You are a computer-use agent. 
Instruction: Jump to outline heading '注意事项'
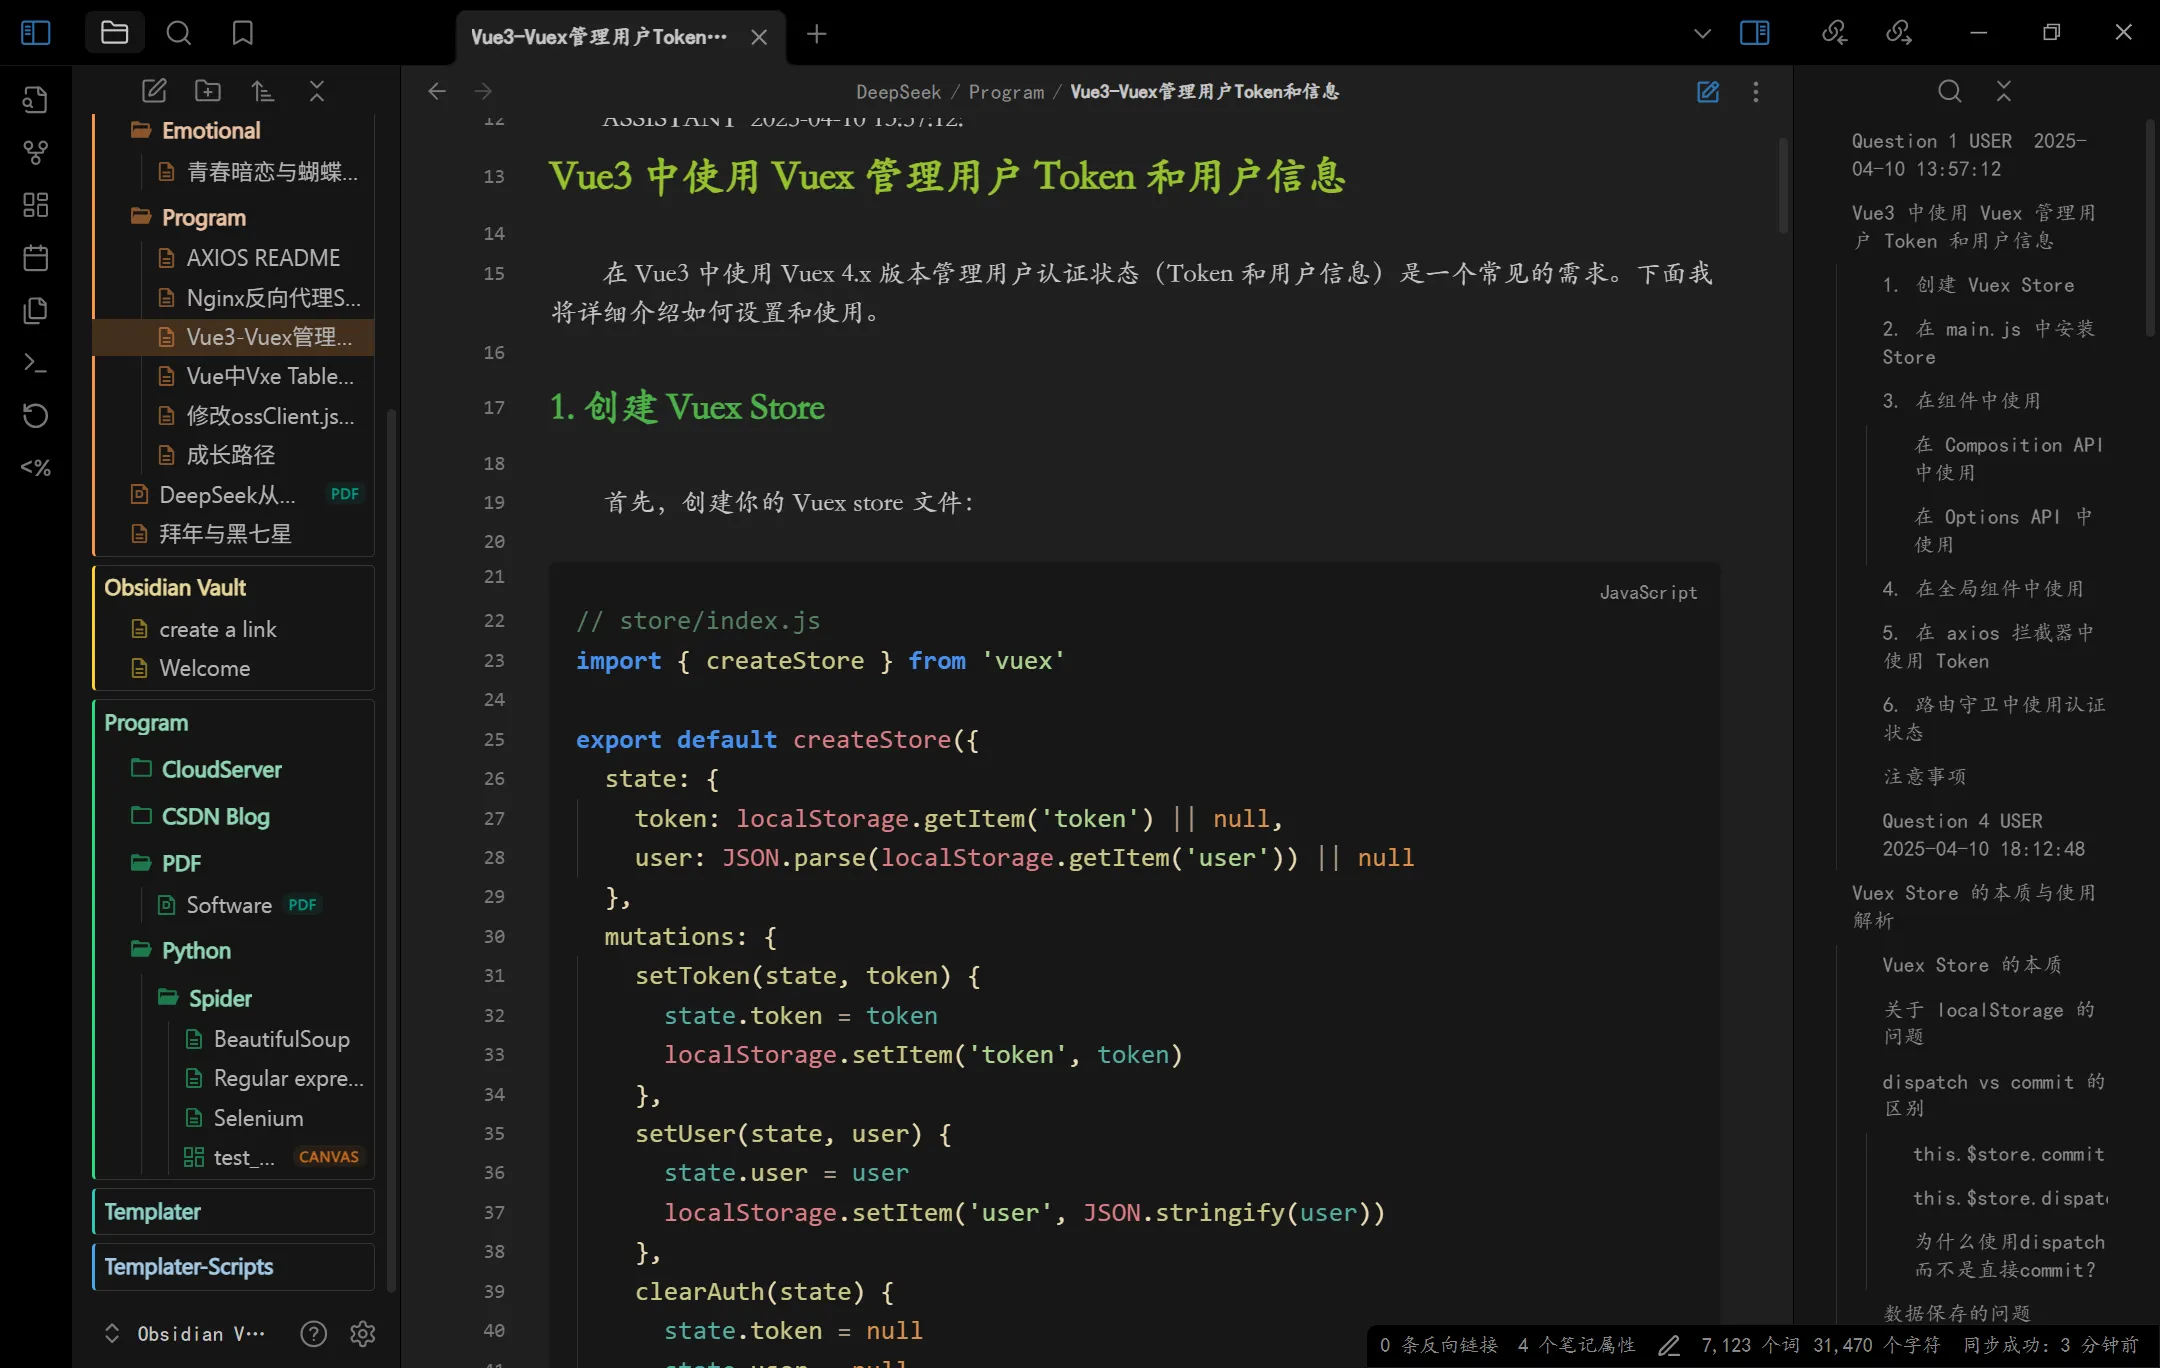[1925, 776]
